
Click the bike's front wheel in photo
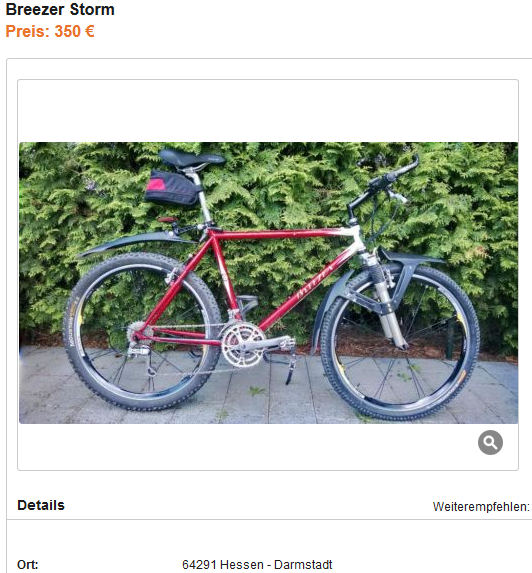pos(399,342)
